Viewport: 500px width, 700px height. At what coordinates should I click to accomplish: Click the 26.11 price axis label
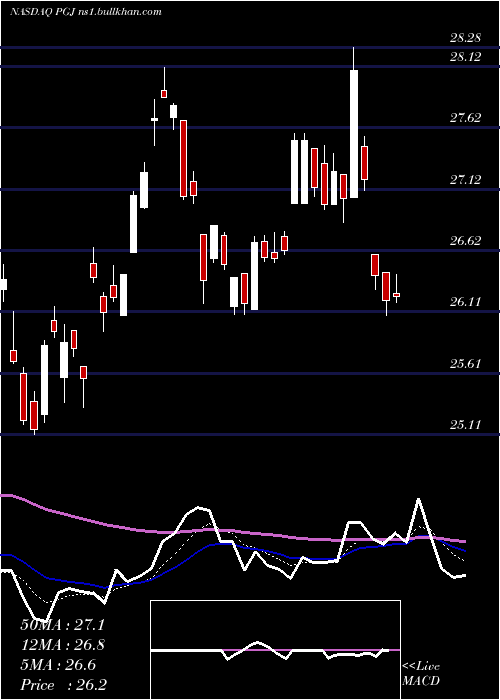465,302
